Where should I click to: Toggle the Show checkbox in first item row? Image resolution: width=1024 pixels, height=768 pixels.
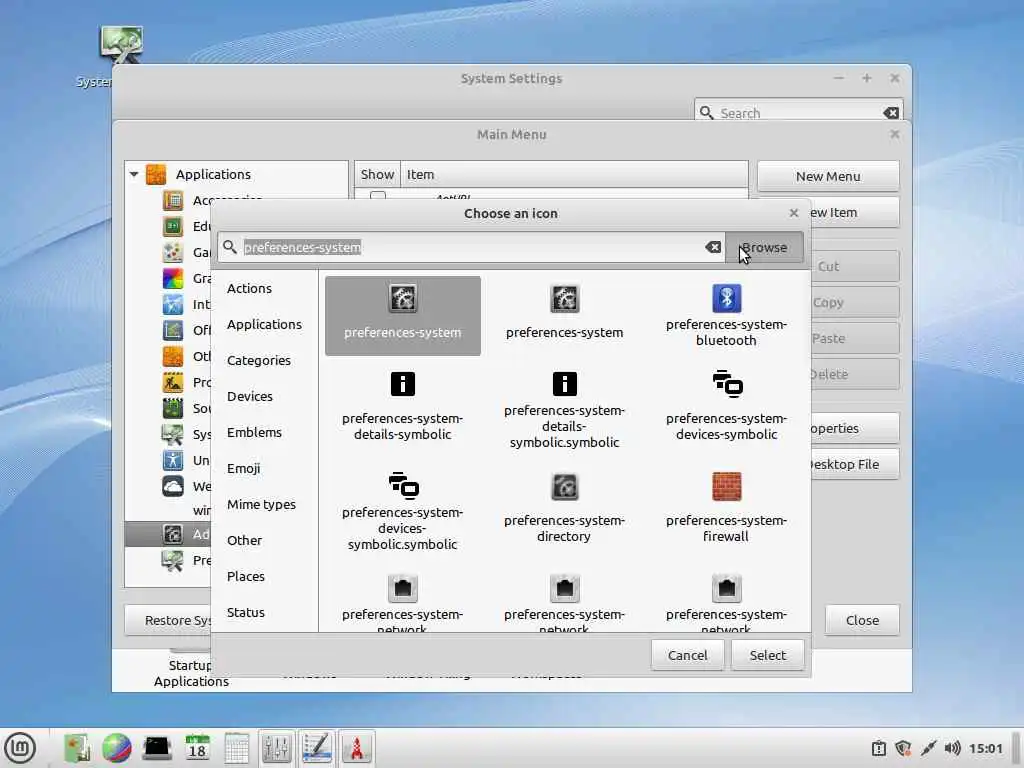coord(377,196)
